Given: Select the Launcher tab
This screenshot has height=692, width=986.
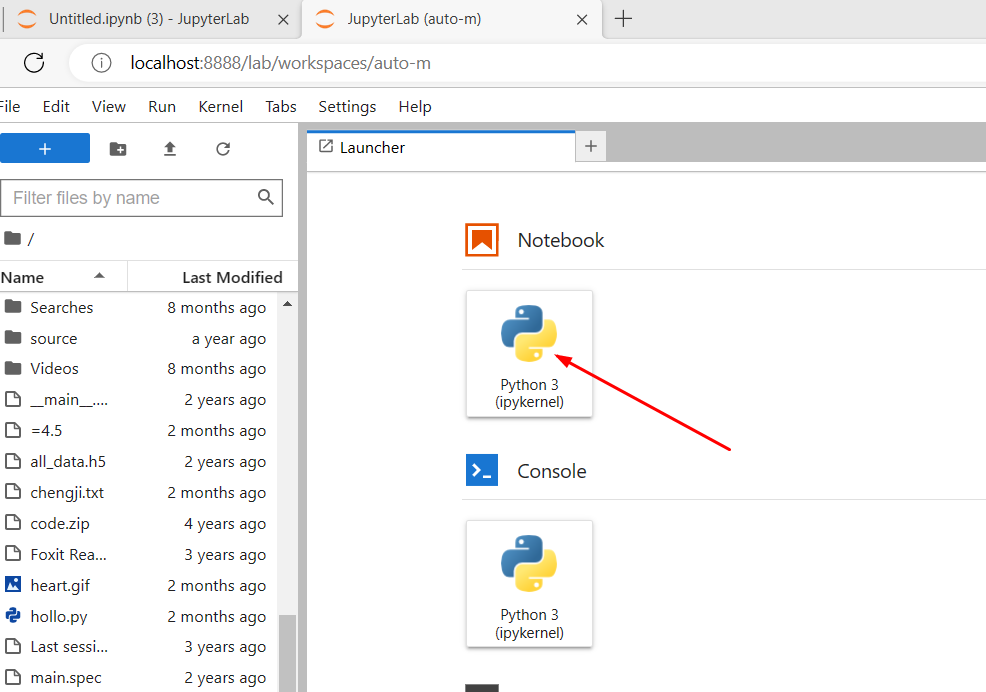Looking at the screenshot, I should pos(441,147).
